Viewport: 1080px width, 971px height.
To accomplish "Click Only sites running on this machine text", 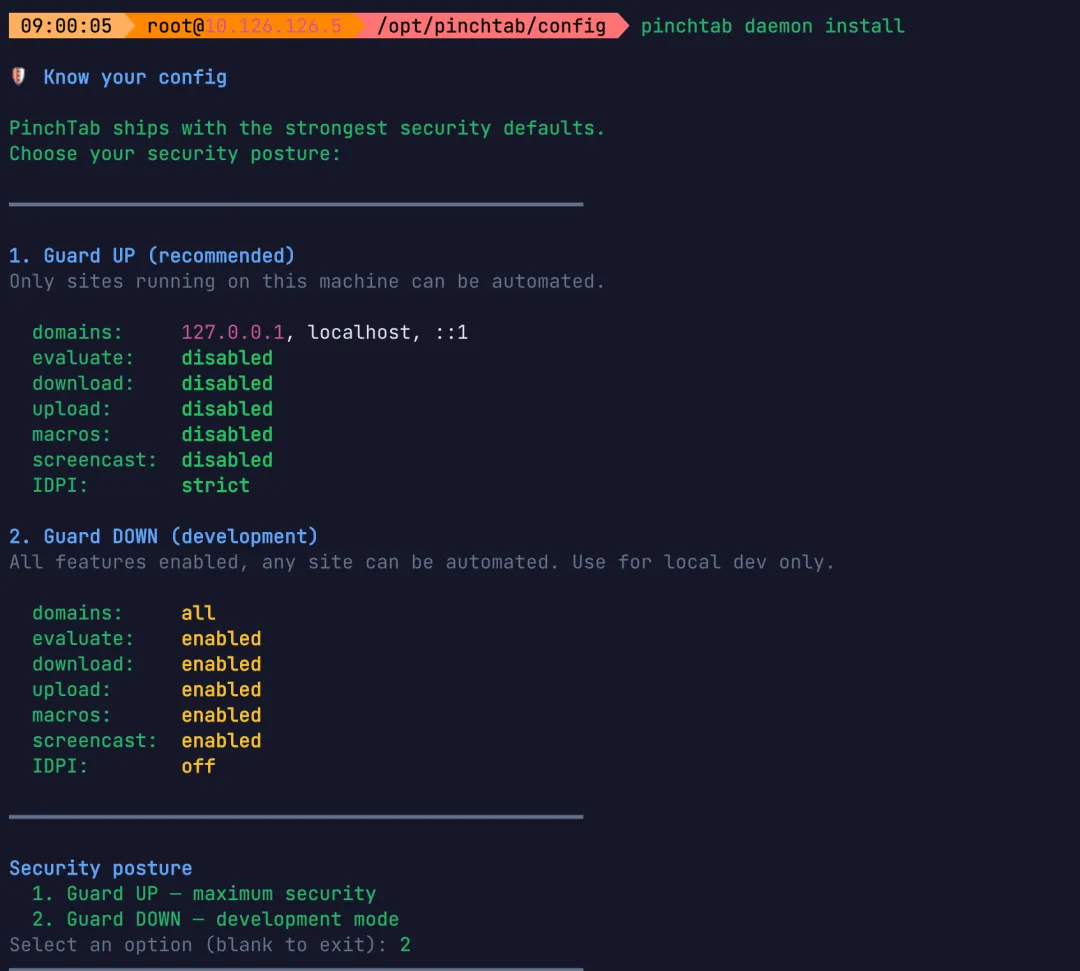I will 307,281.
